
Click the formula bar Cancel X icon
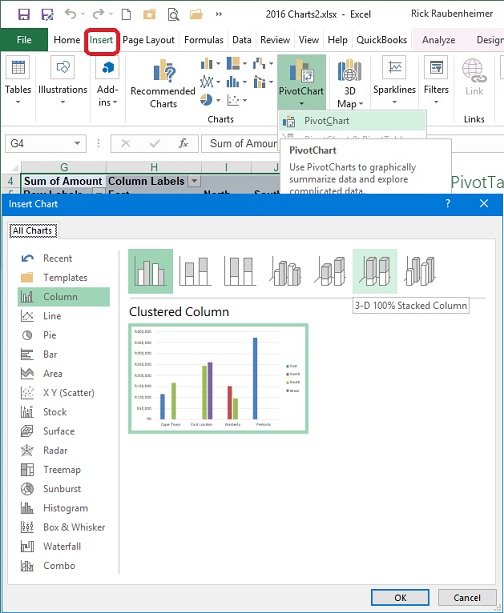(x=126, y=143)
